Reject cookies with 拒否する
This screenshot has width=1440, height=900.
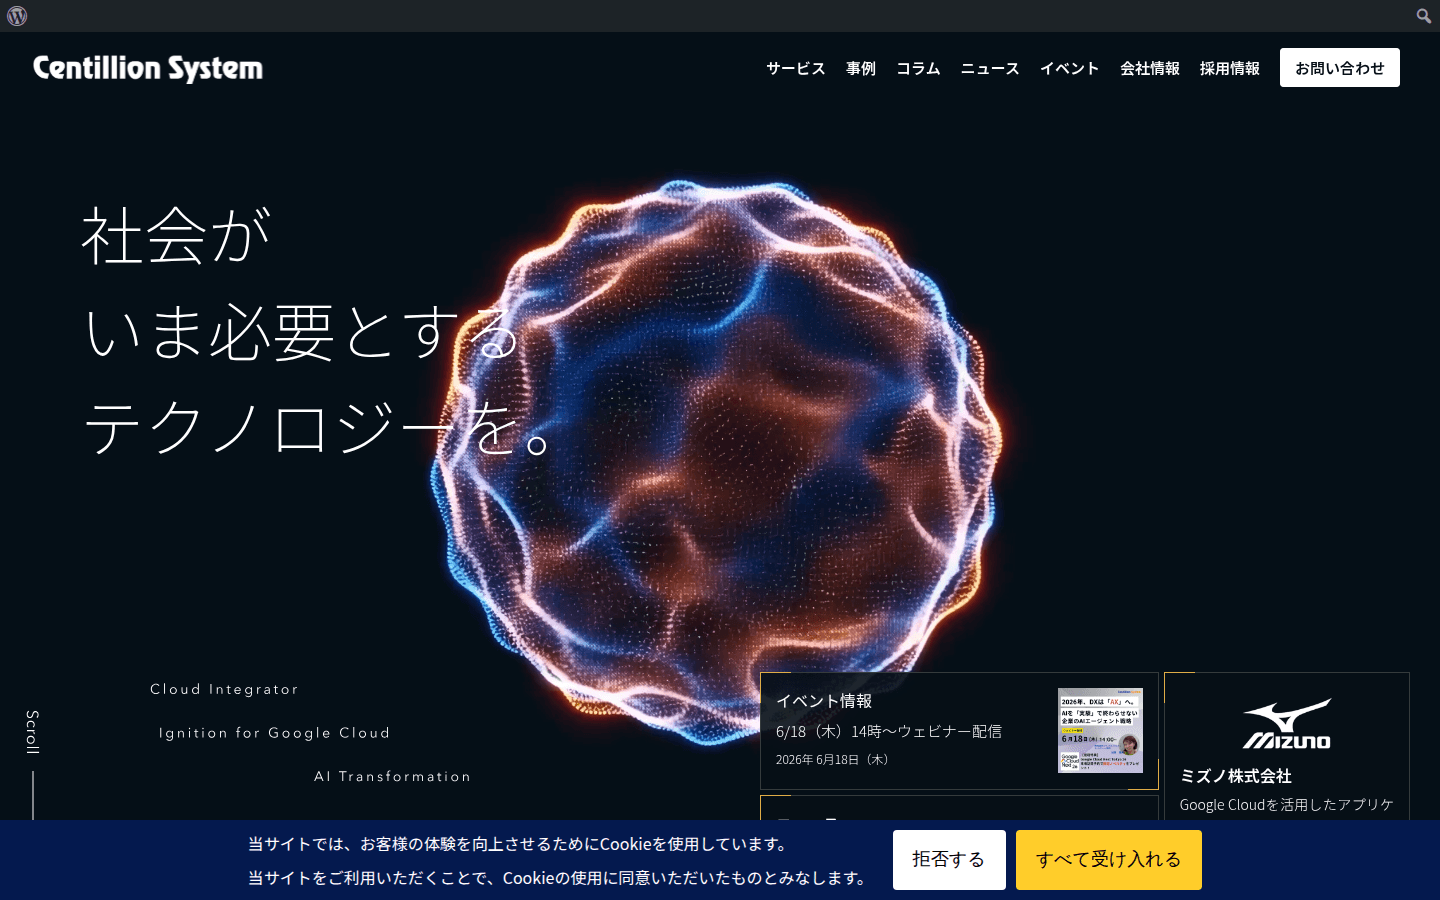[949, 860]
